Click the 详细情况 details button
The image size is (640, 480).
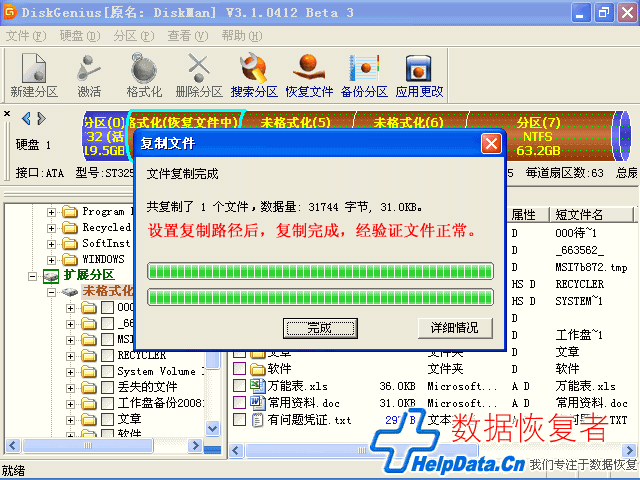455,328
